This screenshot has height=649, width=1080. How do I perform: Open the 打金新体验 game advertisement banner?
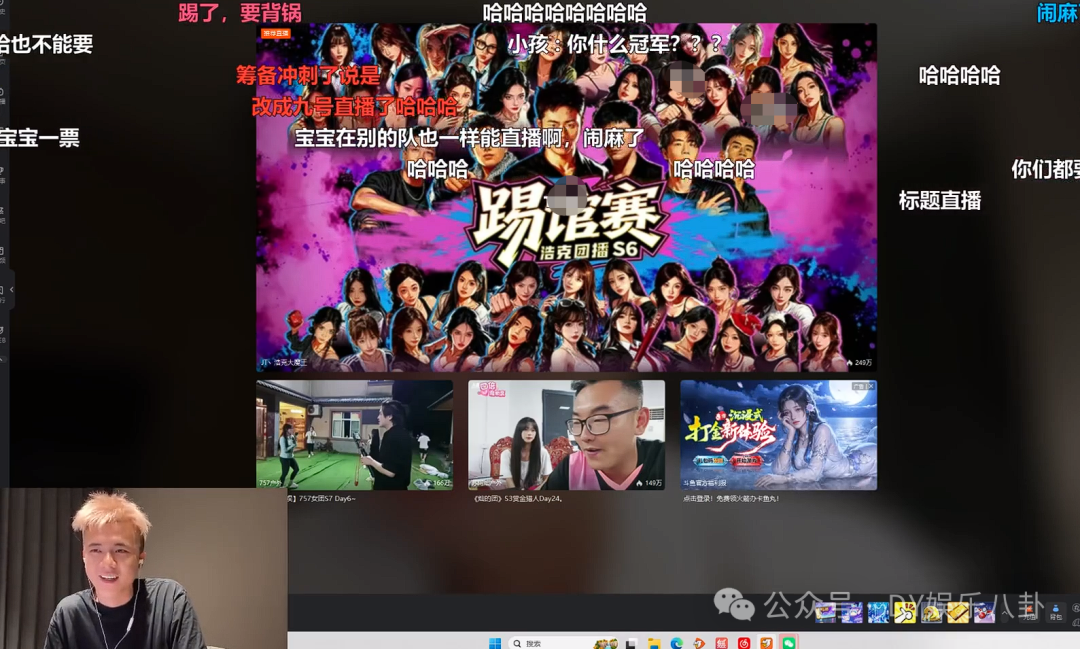(x=778, y=435)
